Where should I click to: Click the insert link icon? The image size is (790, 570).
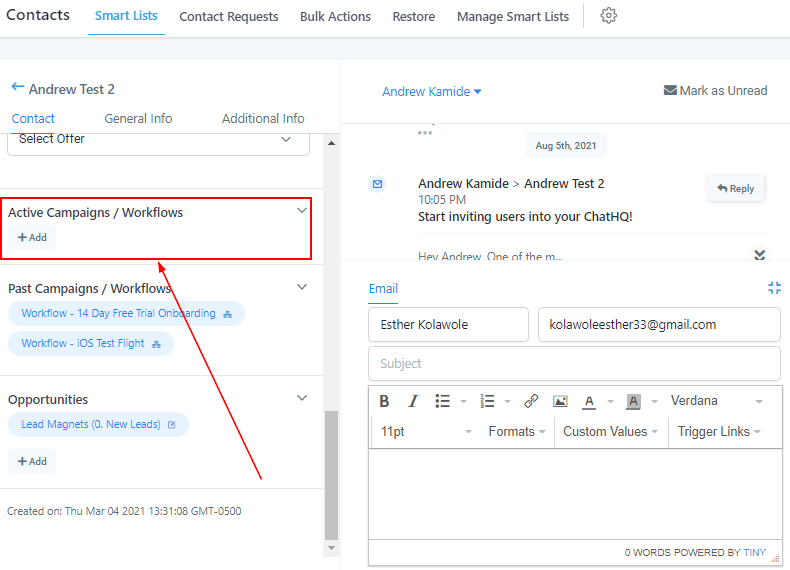[x=531, y=401]
